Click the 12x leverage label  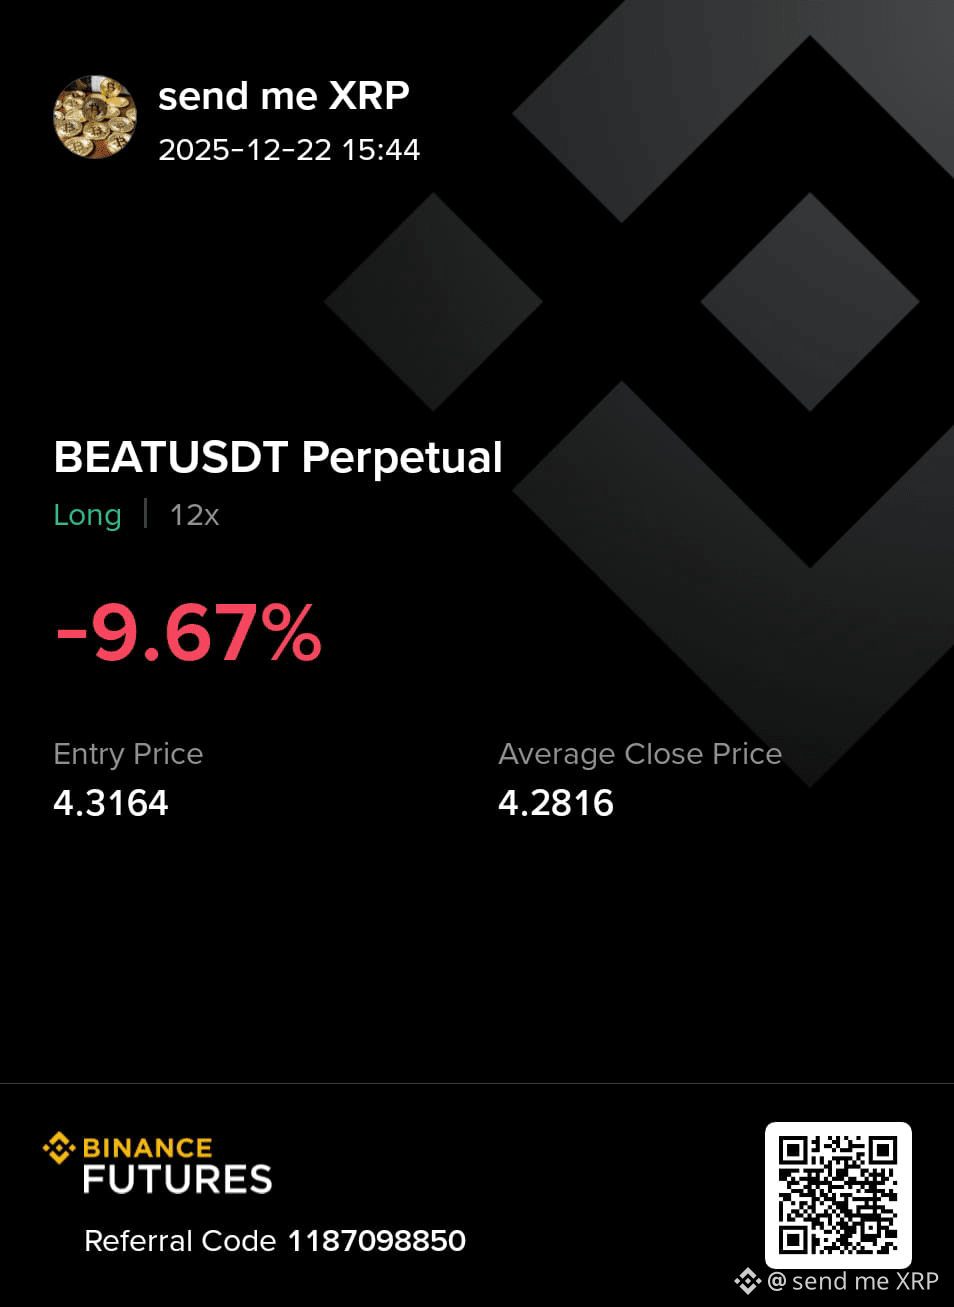point(194,515)
